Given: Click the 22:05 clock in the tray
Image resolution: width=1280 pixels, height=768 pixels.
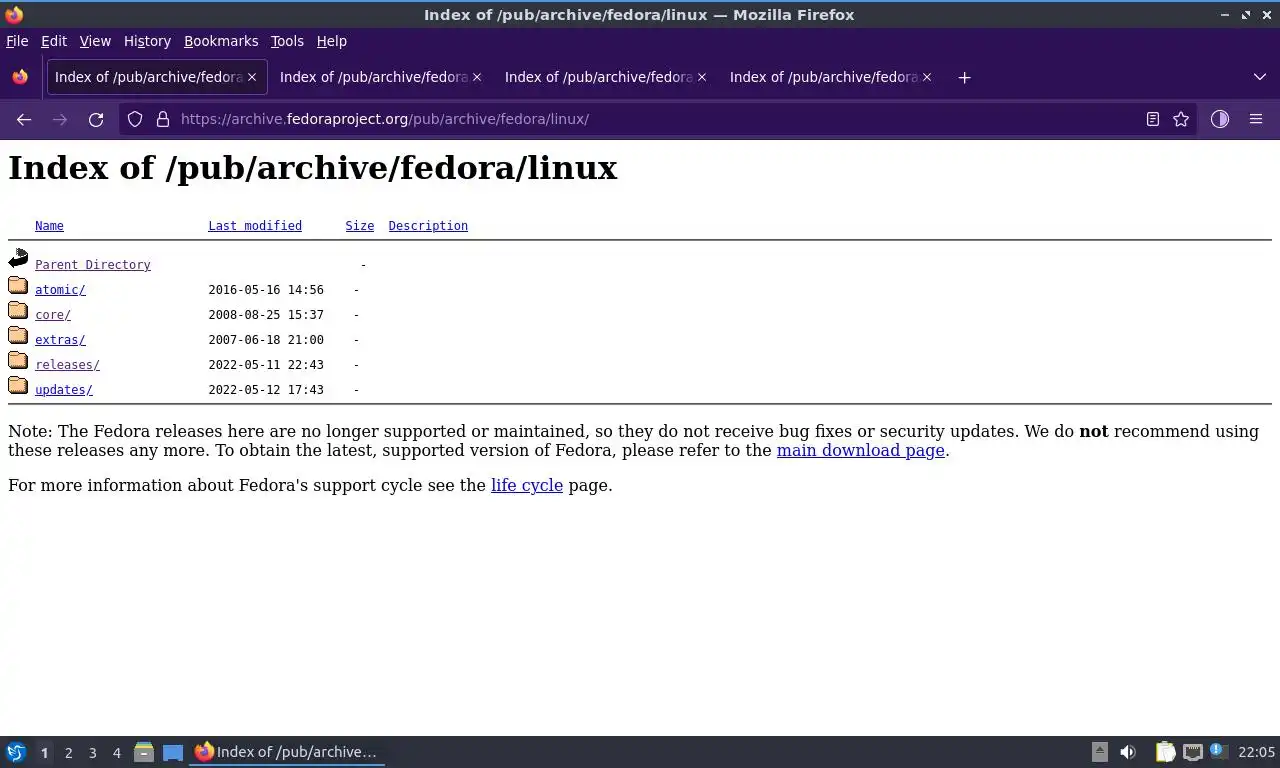Looking at the screenshot, I should pos(1256,752).
